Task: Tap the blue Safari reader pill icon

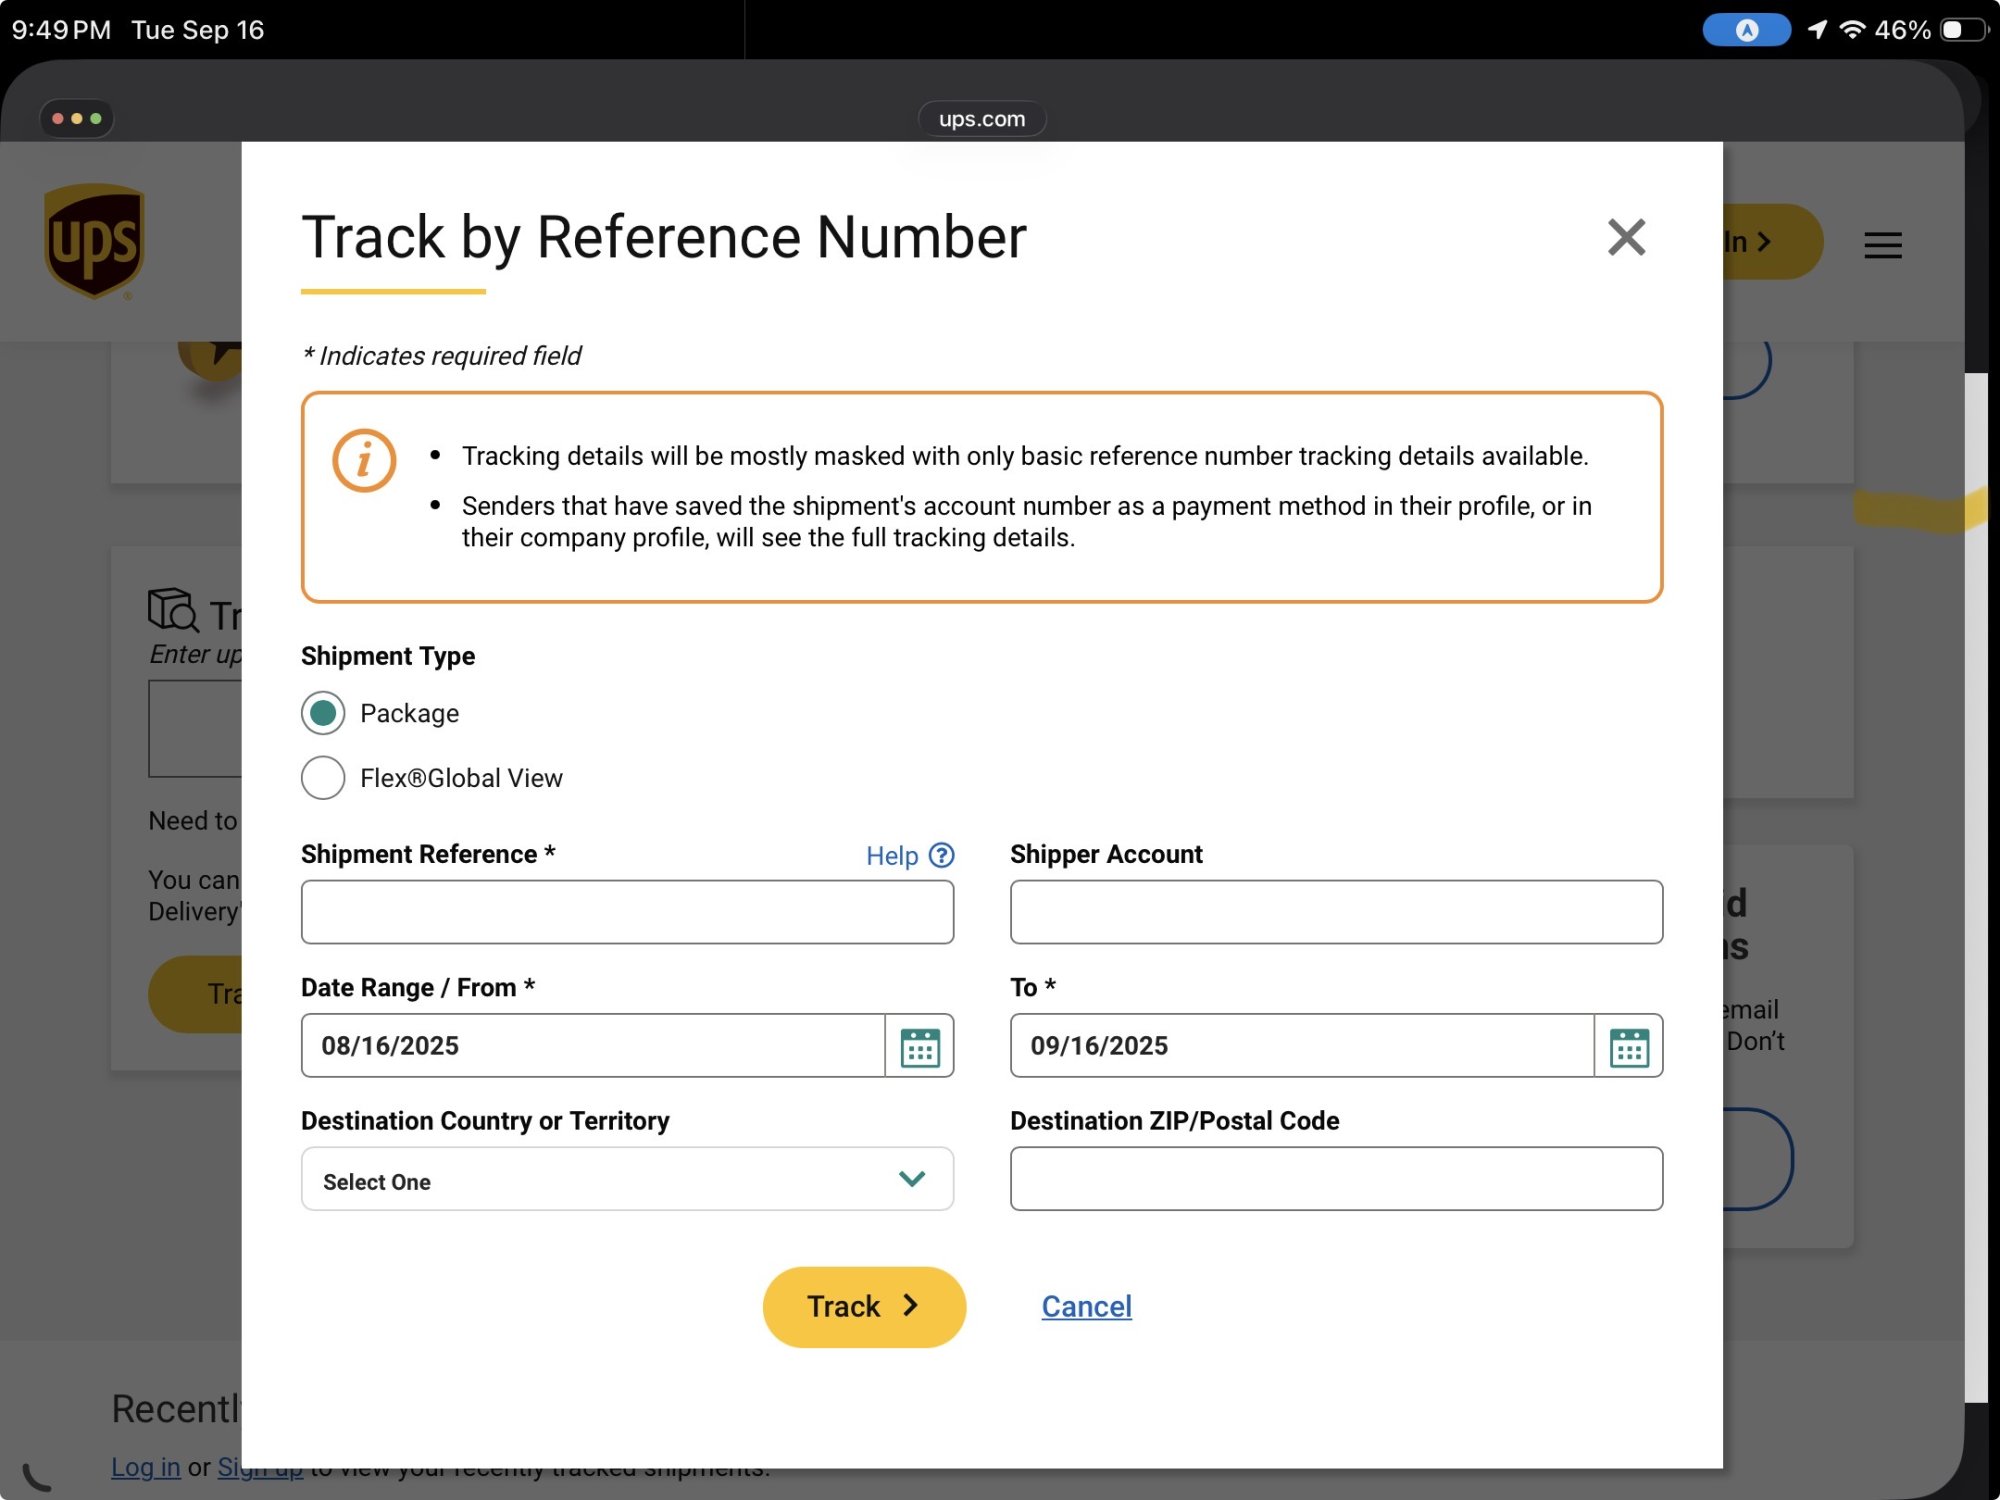Action: (1745, 30)
